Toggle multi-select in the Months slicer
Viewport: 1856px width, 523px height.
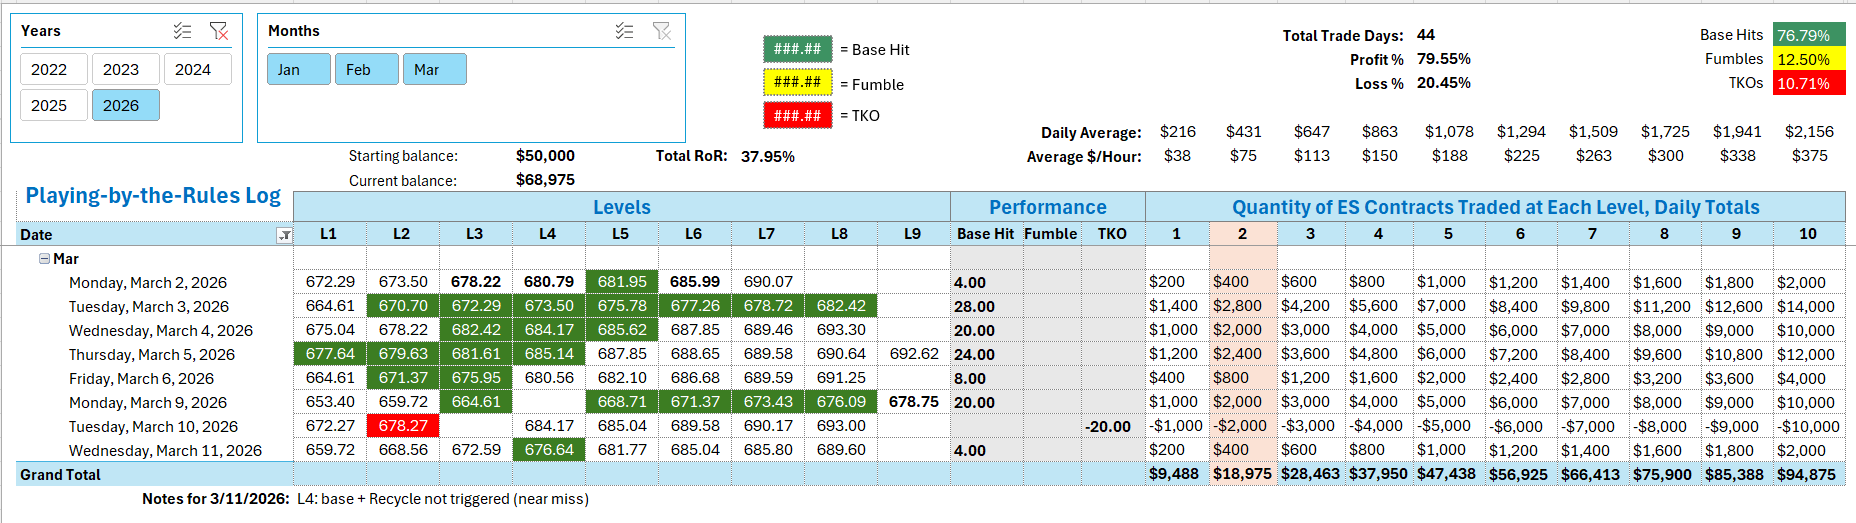pyautogui.click(x=624, y=31)
